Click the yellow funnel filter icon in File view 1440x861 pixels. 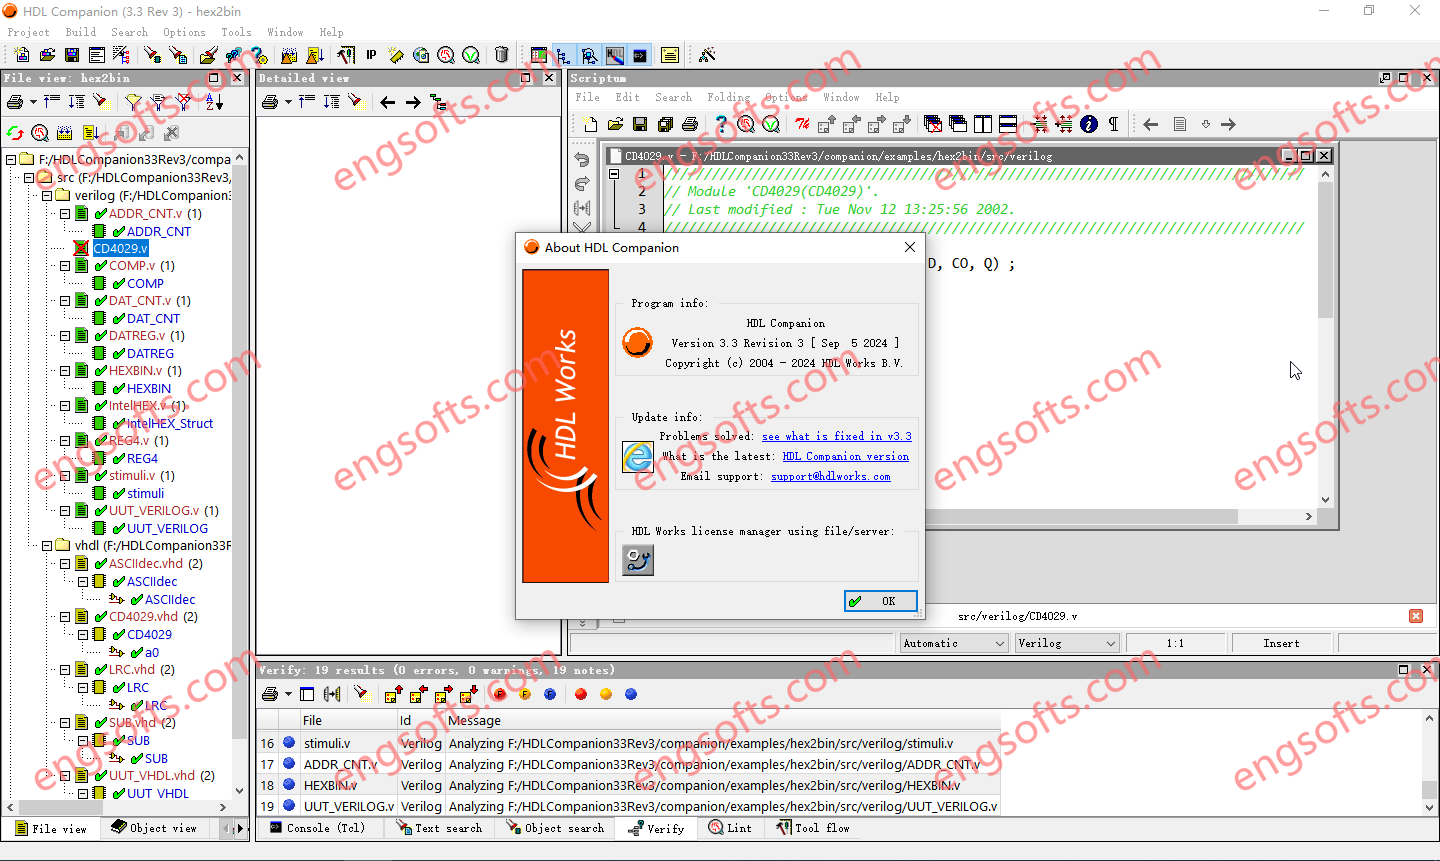[x=133, y=102]
